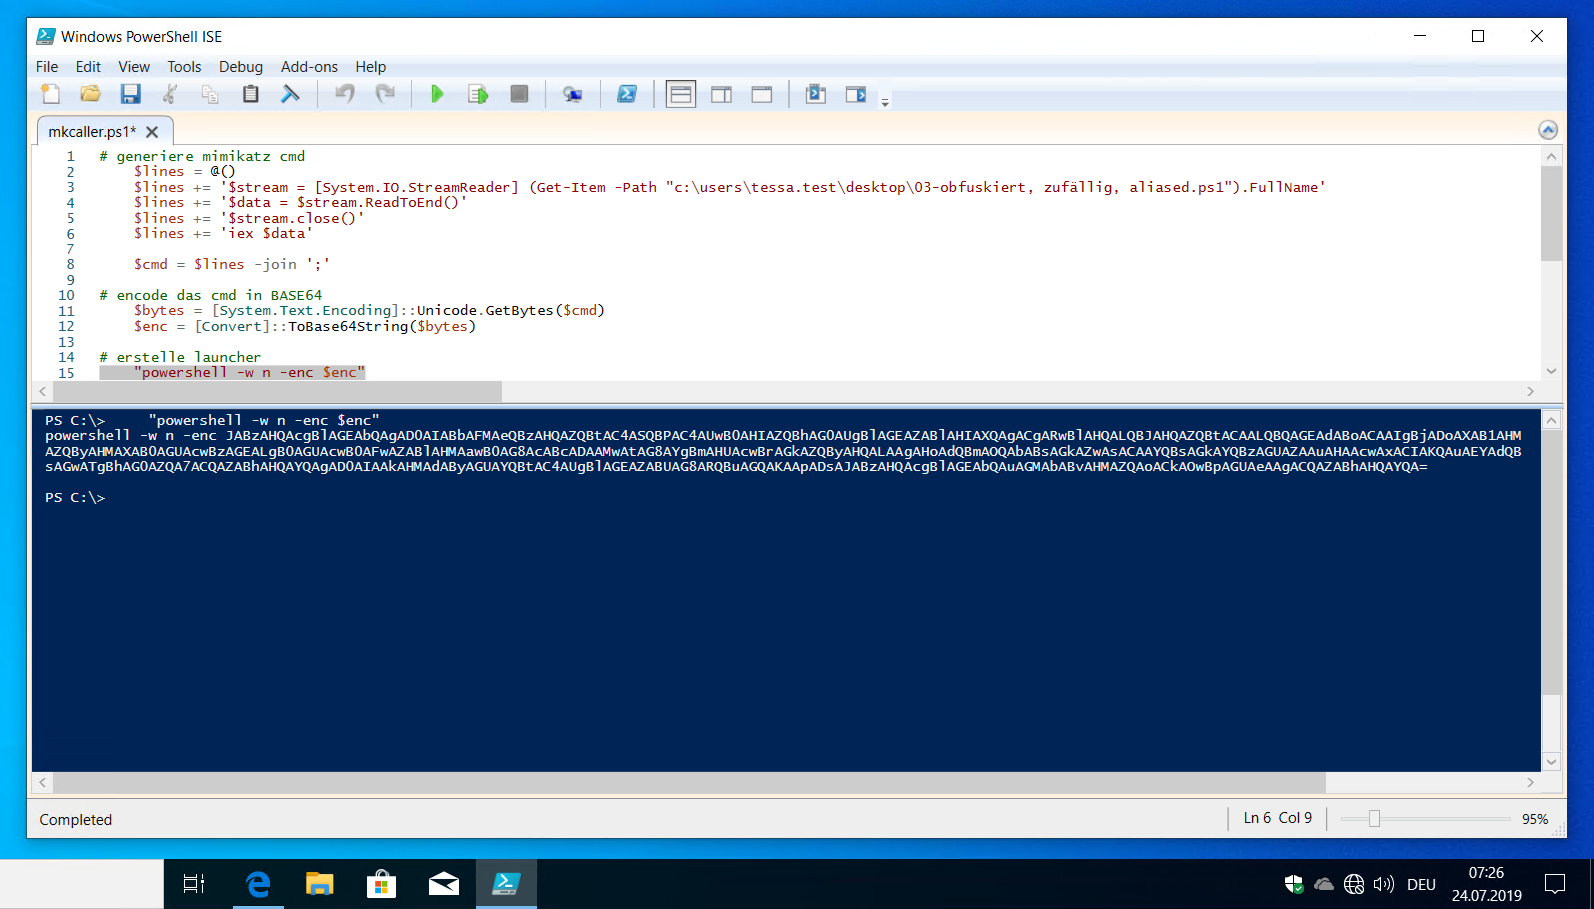
Task: Open network status globe tray icon
Action: pos(1354,884)
